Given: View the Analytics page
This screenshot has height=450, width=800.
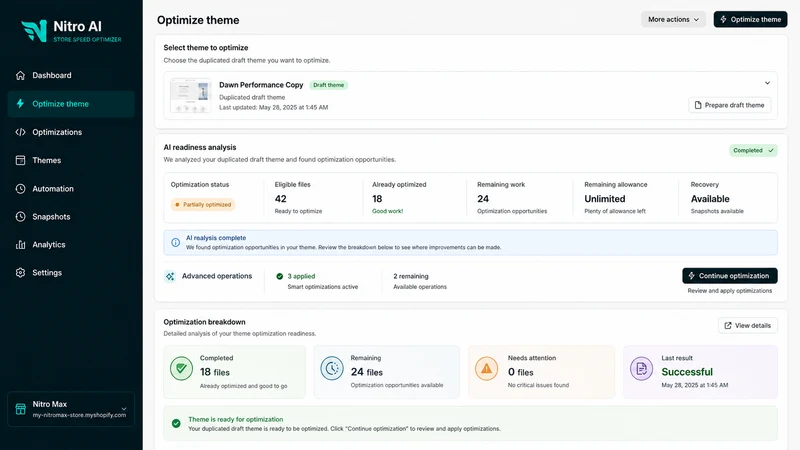Looking at the screenshot, I should 71,245.
